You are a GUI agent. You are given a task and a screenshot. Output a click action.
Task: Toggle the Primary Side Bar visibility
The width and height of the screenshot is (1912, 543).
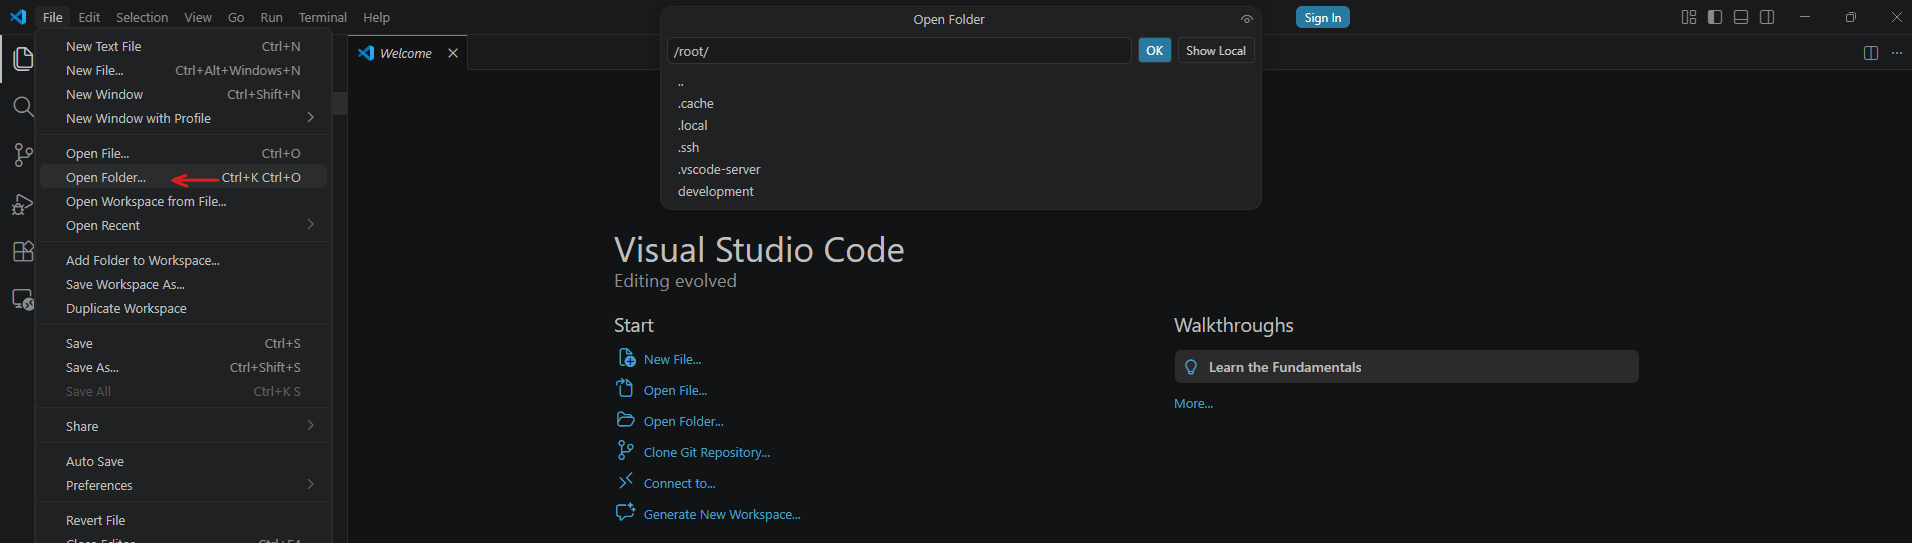(1715, 17)
